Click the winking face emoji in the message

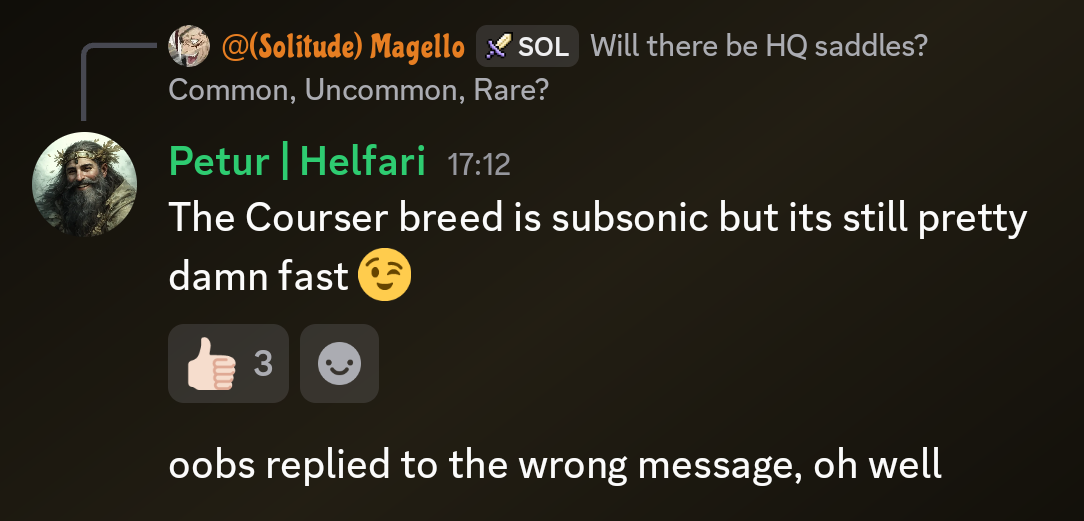click(x=384, y=274)
